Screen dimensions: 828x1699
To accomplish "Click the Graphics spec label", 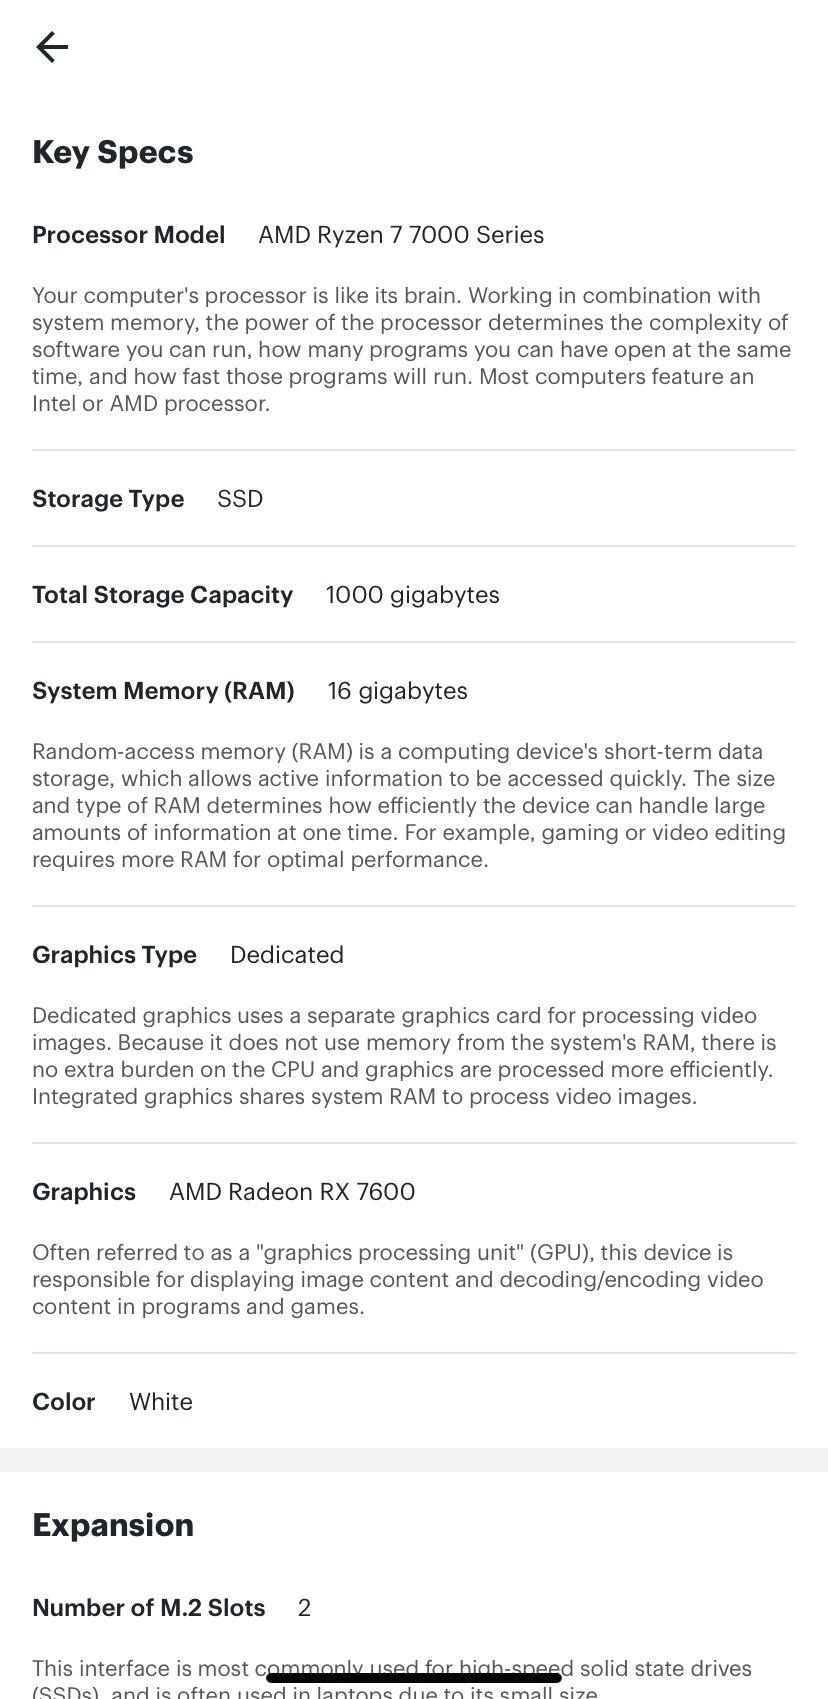I will pyautogui.click(x=84, y=1192).
